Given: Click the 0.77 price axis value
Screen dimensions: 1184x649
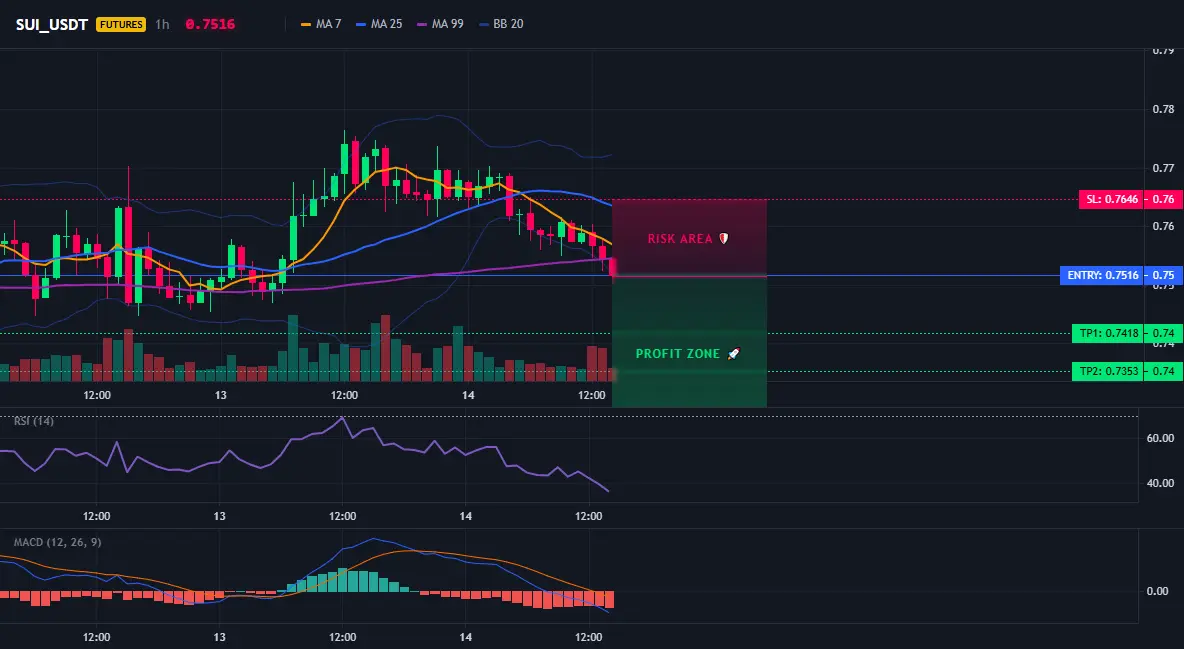Looking at the screenshot, I should (x=1163, y=168).
